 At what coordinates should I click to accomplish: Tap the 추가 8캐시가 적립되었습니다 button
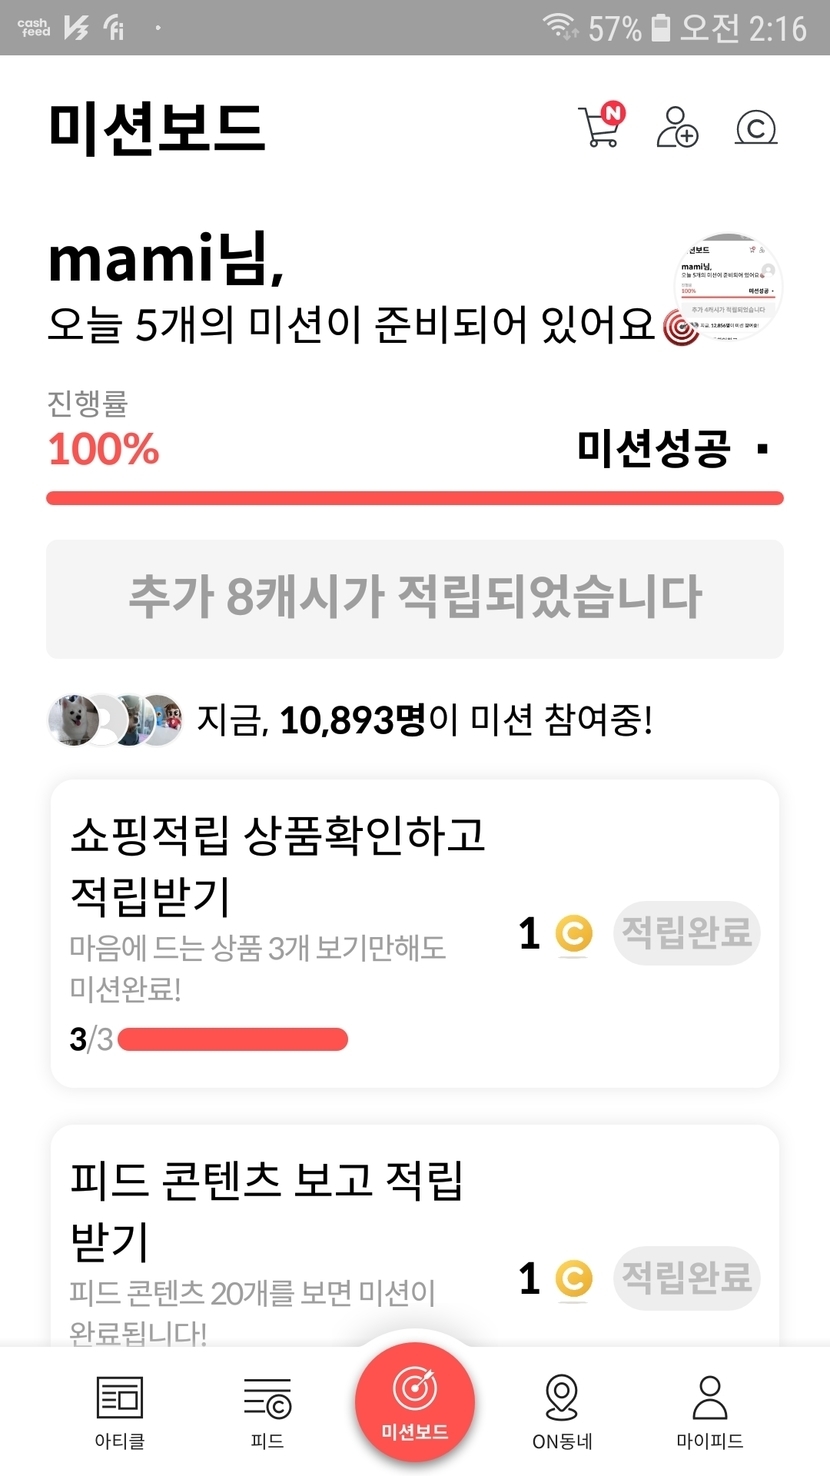(414, 598)
